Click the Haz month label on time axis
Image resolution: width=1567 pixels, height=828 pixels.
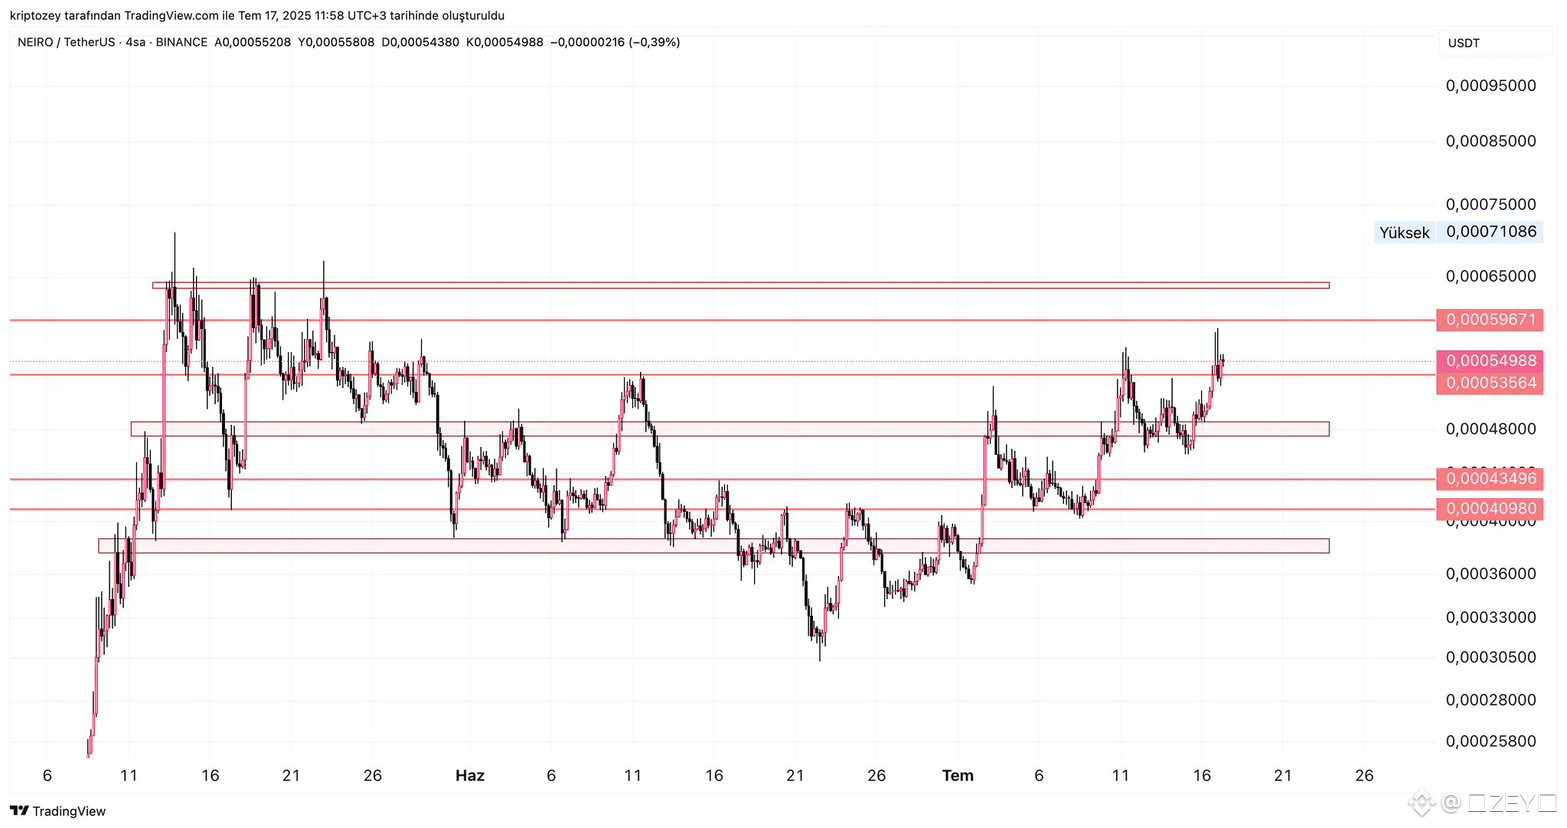[470, 776]
